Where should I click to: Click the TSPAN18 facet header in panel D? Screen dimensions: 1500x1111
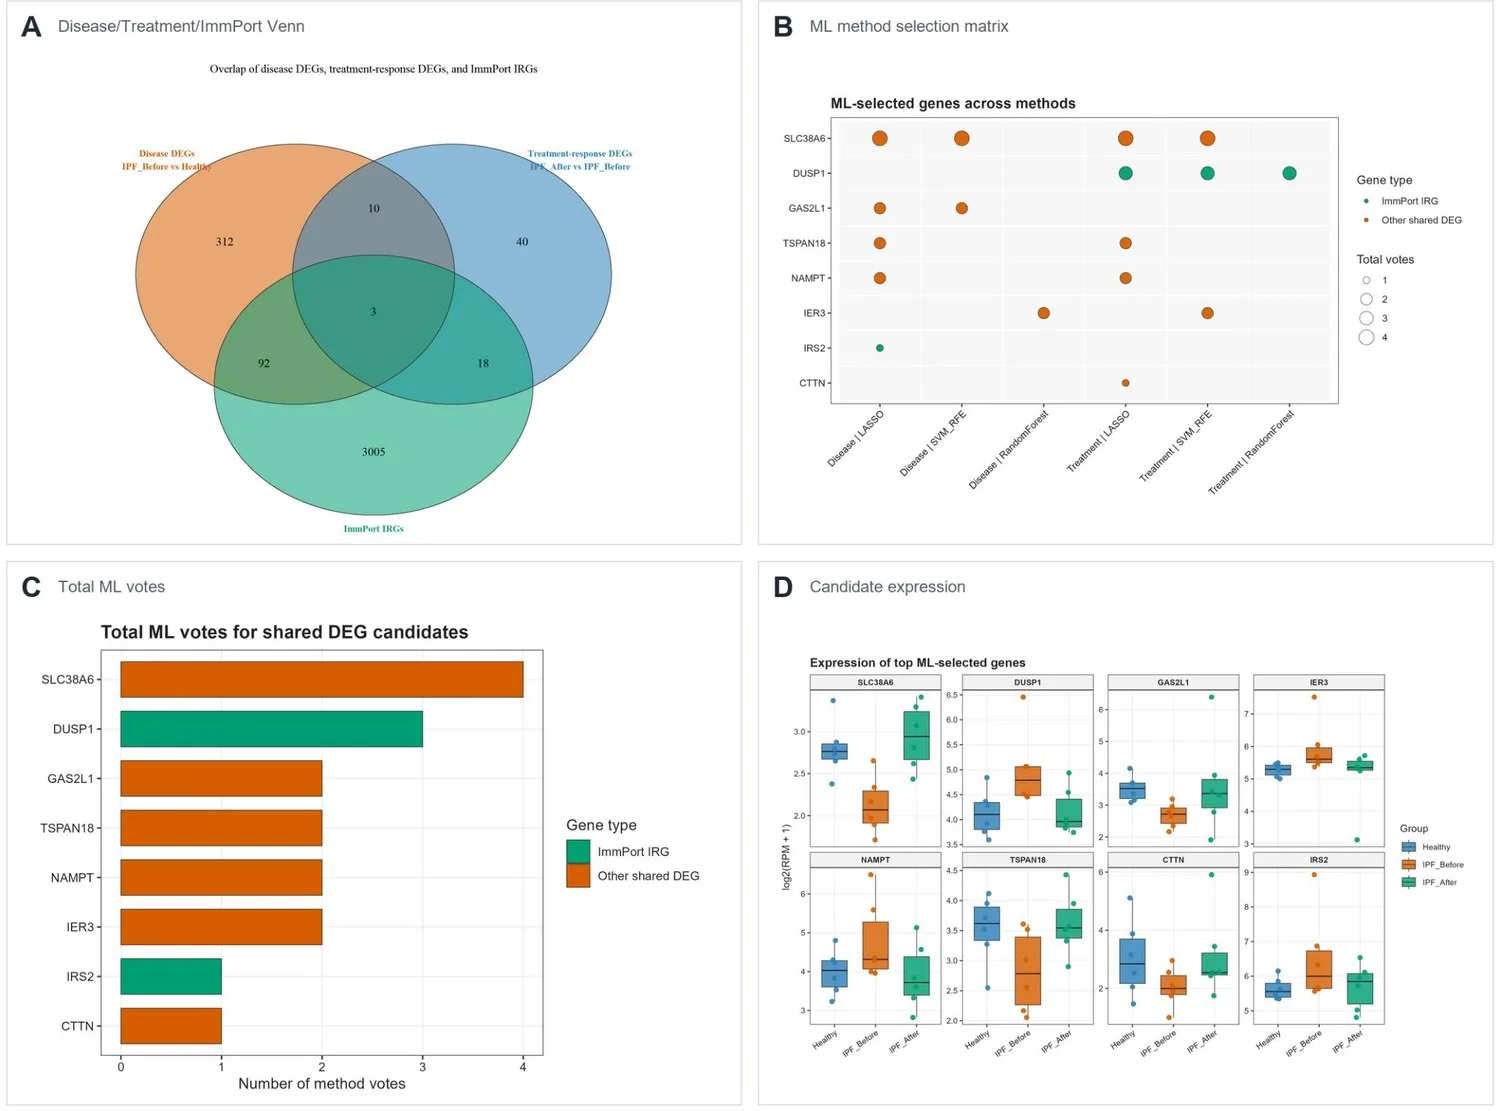click(x=1027, y=860)
